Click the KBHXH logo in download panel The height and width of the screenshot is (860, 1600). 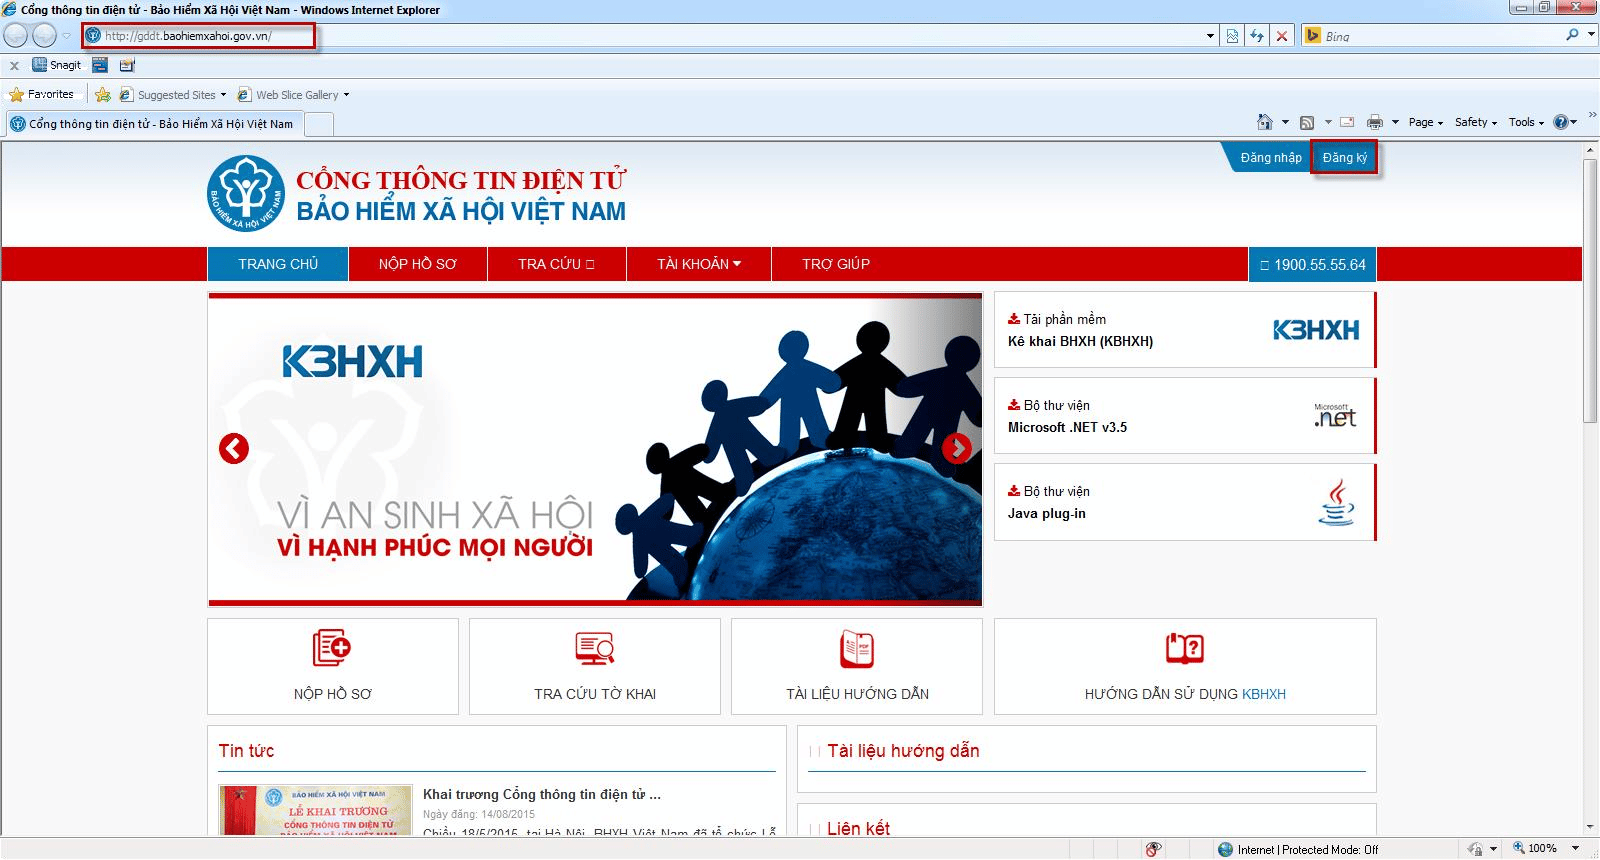(x=1315, y=330)
